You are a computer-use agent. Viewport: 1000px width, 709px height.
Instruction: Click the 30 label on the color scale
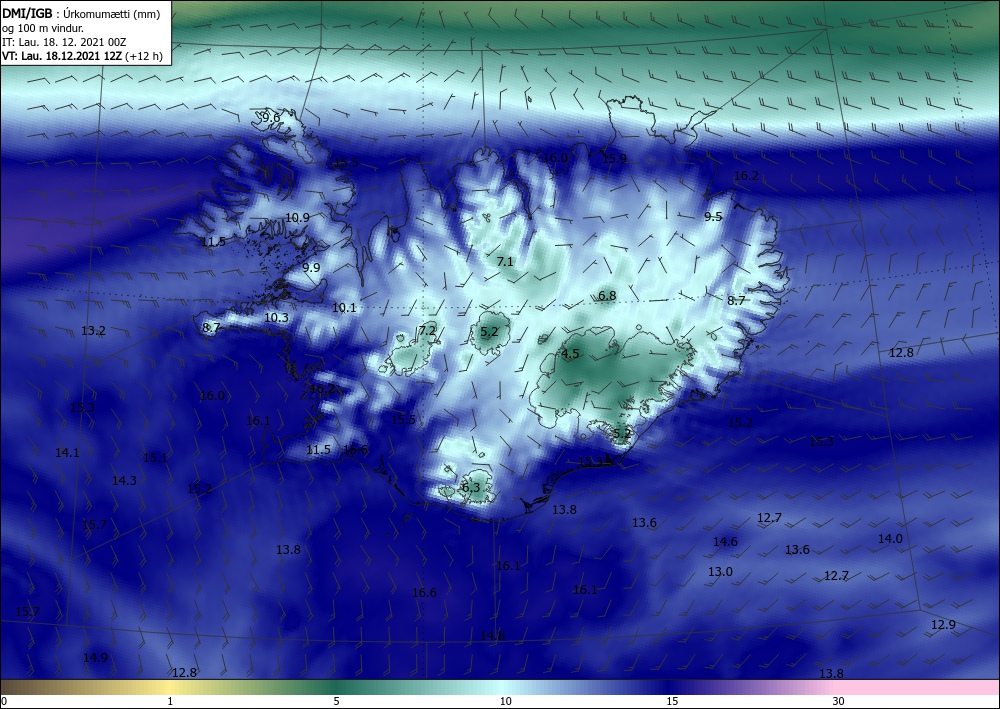[839, 702]
